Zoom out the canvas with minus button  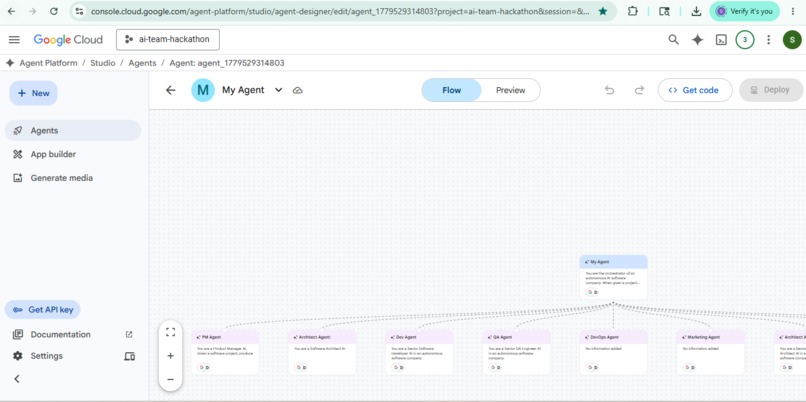click(171, 379)
